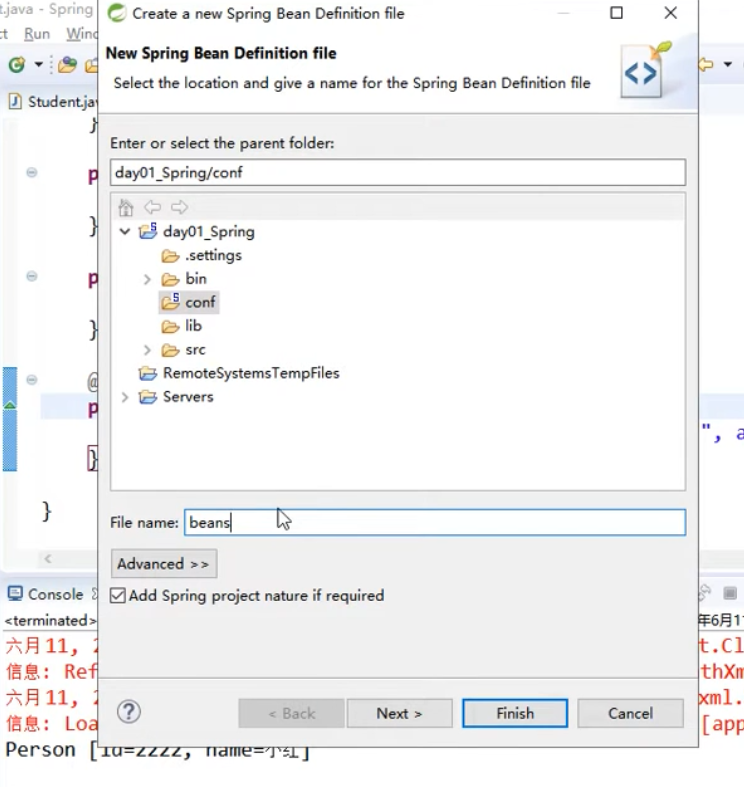This screenshot has width=744, height=787.
Task: Click the terminate square icon in Console toolbar
Action: pyautogui.click(x=730, y=593)
